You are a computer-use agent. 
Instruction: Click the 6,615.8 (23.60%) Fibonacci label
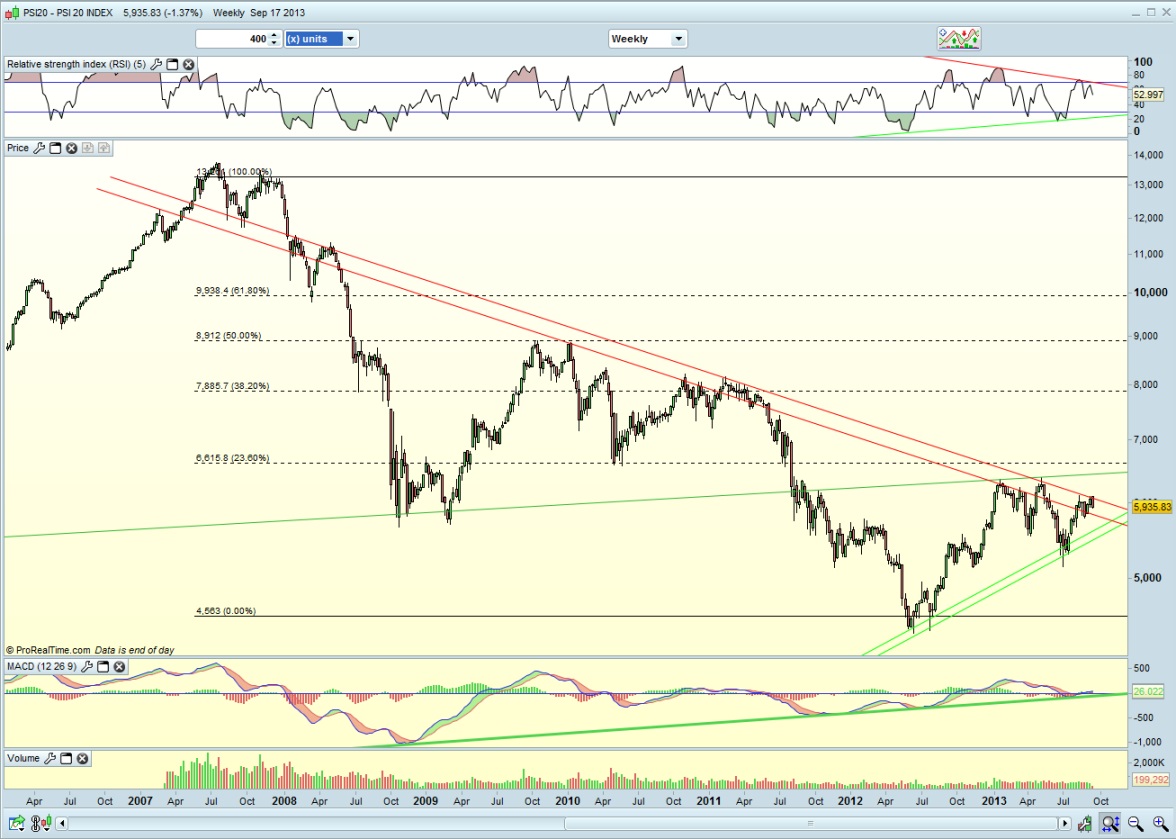pyautogui.click(x=232, y=458)
